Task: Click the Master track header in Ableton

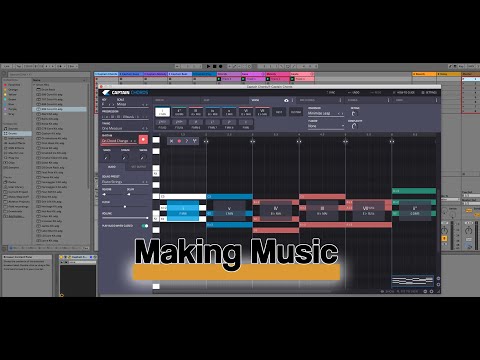Action: coord(470,74)
